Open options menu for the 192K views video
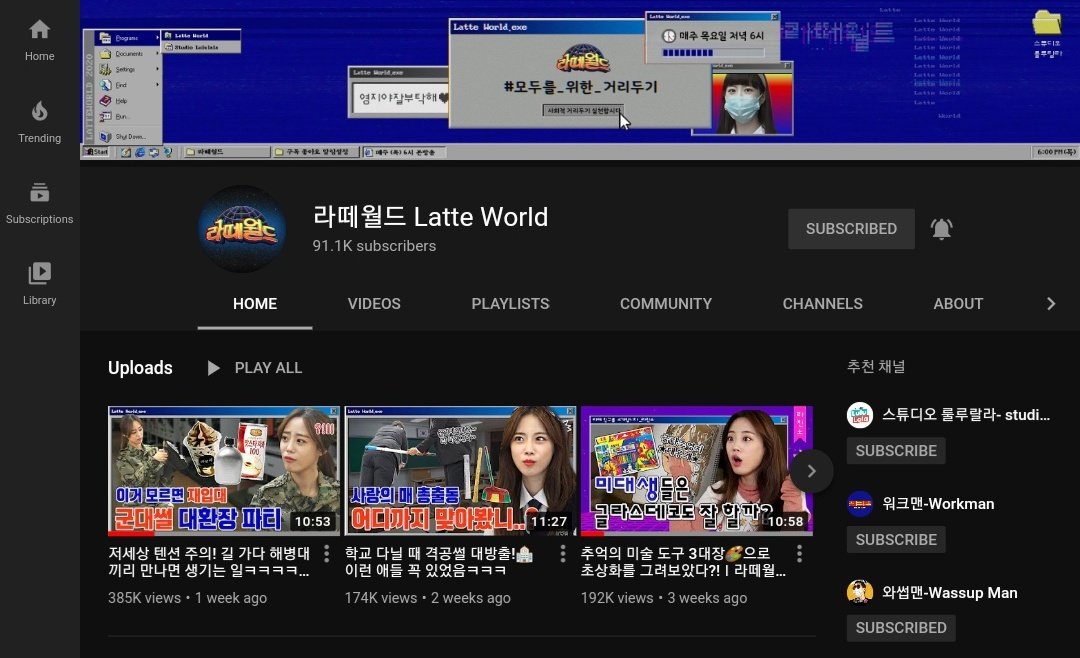Screen dimensions: 1080x658 (x=799, y=553)
